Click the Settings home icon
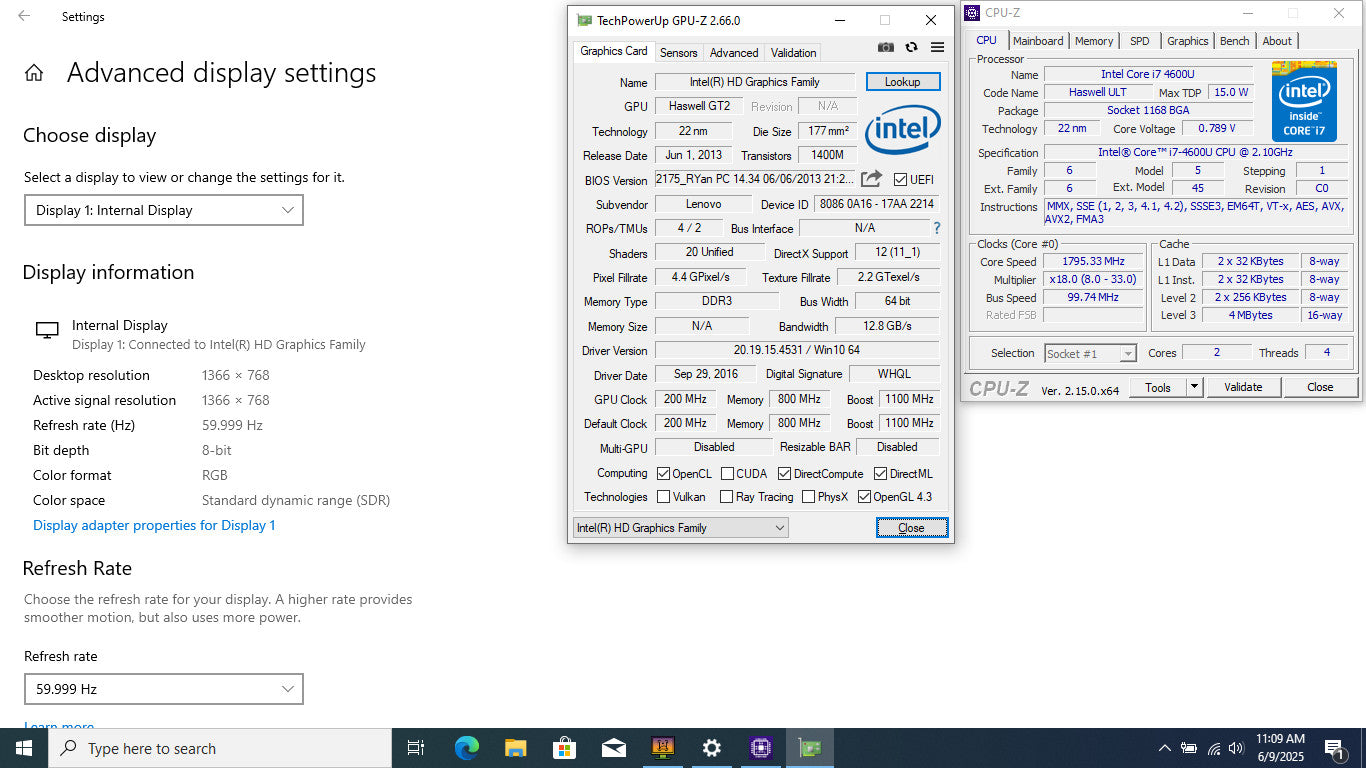Screen dimensions: 1366x768 [x=34, y=73]
